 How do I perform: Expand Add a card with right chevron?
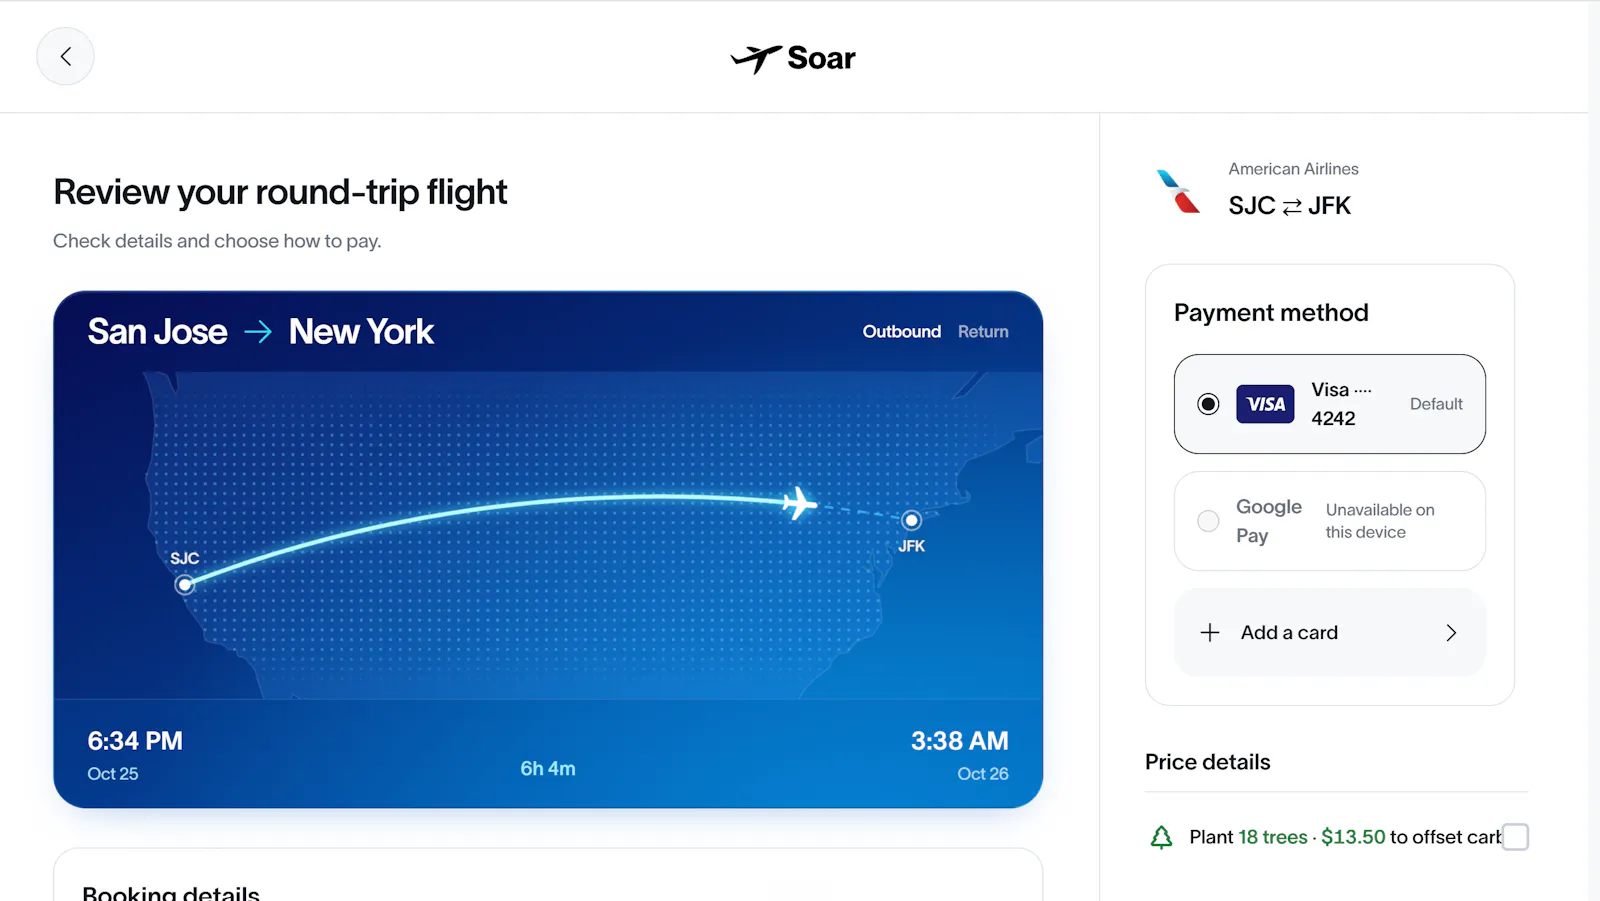click(1451, 633)
